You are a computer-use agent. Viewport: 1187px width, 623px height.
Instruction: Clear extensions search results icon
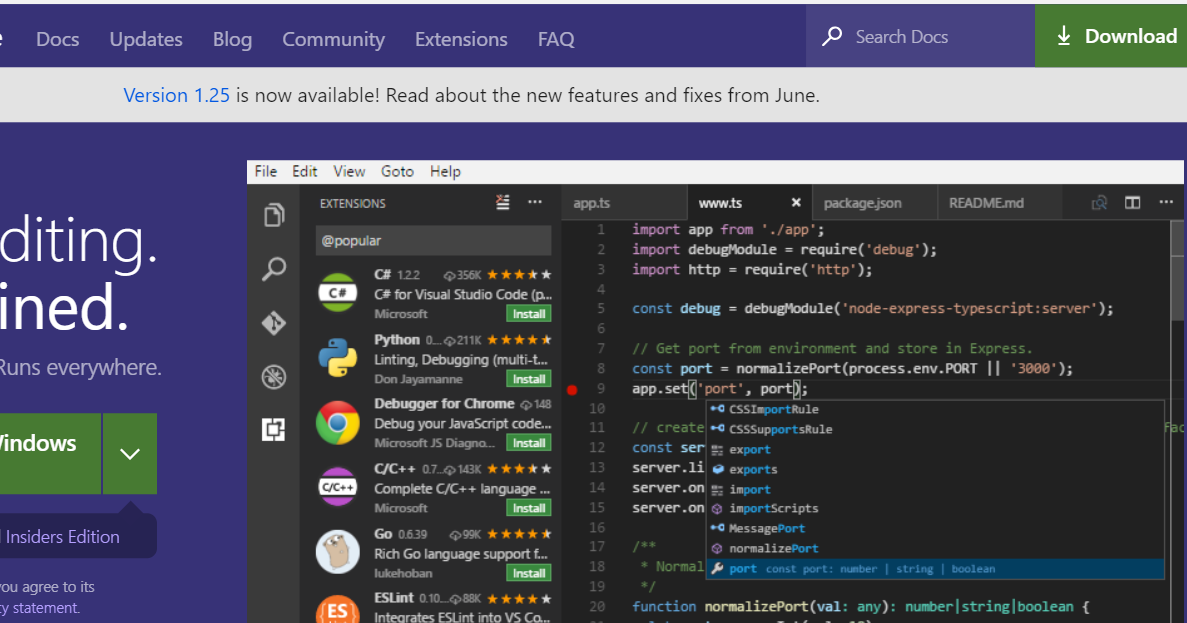click(503, 202)
